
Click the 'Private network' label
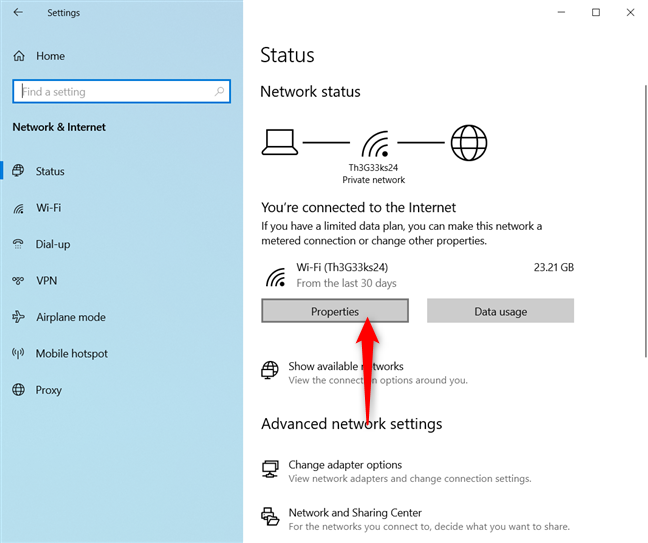coord(374,180)
